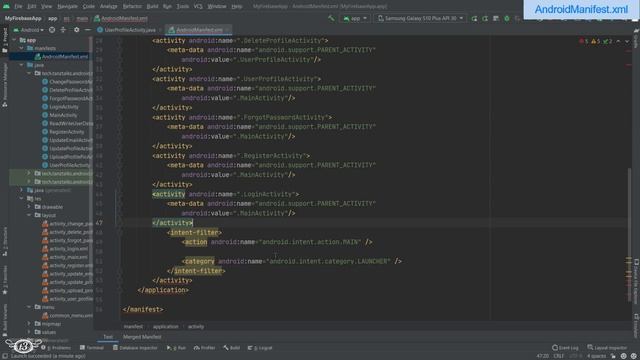640x360 pixels.
Task: Select activity_main.xml layout file
Action: click(x=65, y=257)
